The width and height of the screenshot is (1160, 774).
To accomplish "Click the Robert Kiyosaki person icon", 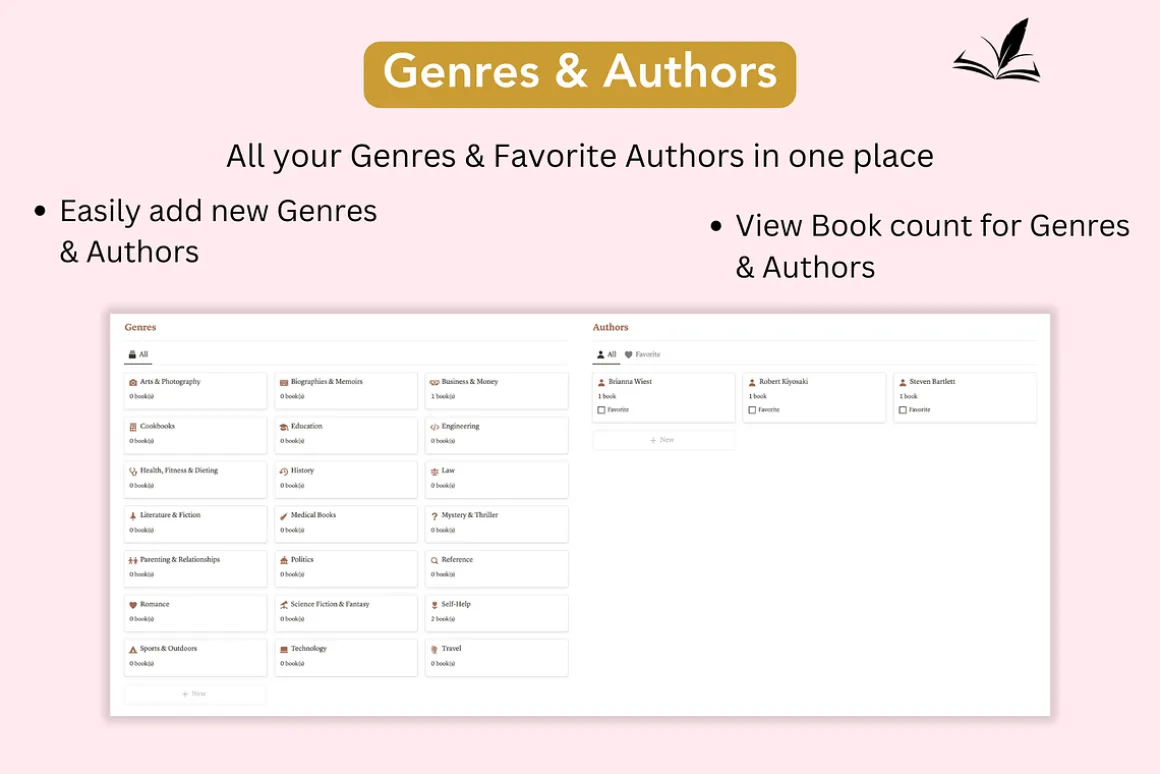I will (x=752, y=383).
